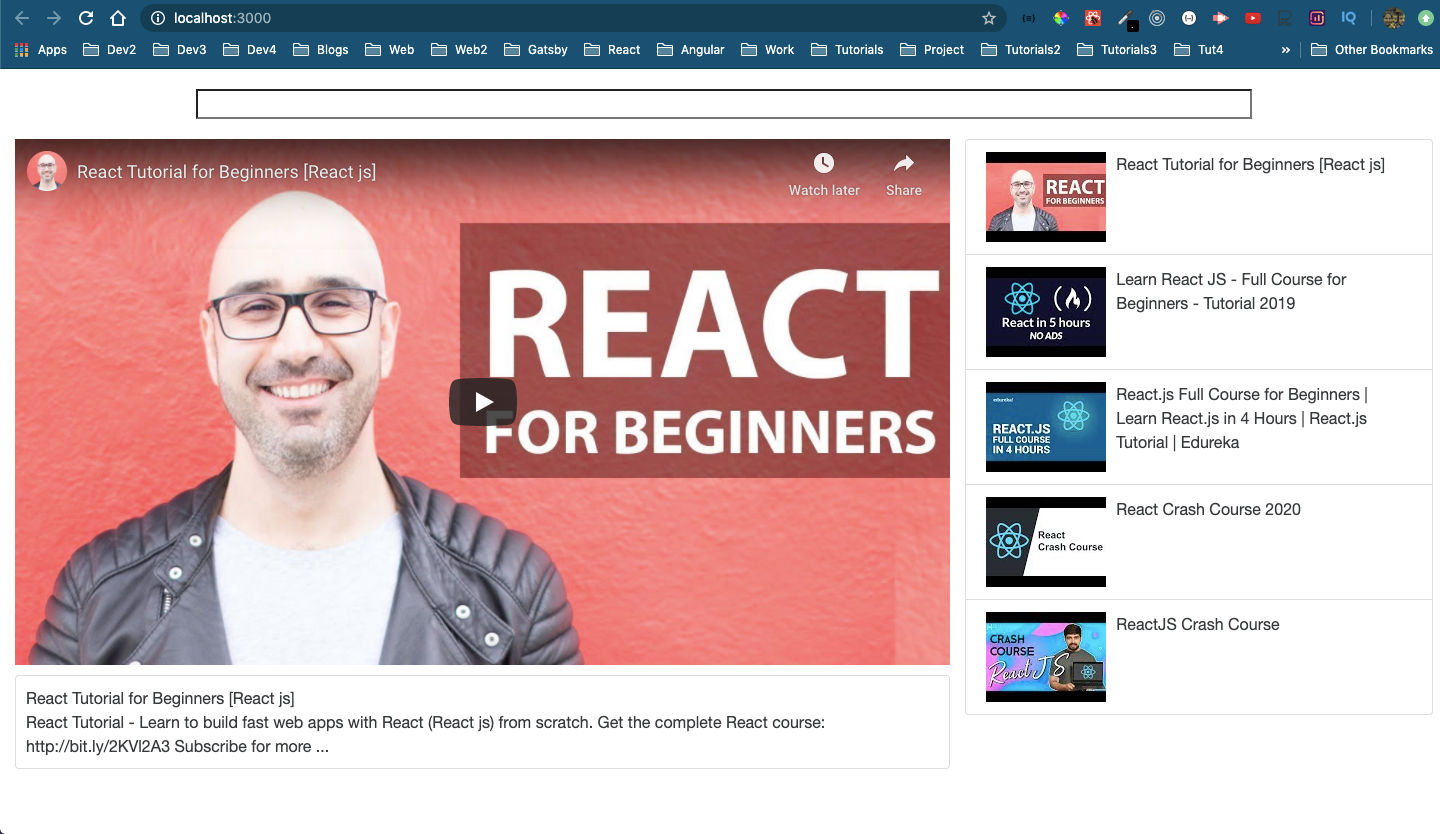Image resolution: width=1440 pixels, height=834 pixels.
Task: Open the Work bookmarks folder
Action: tap(768, 49)
